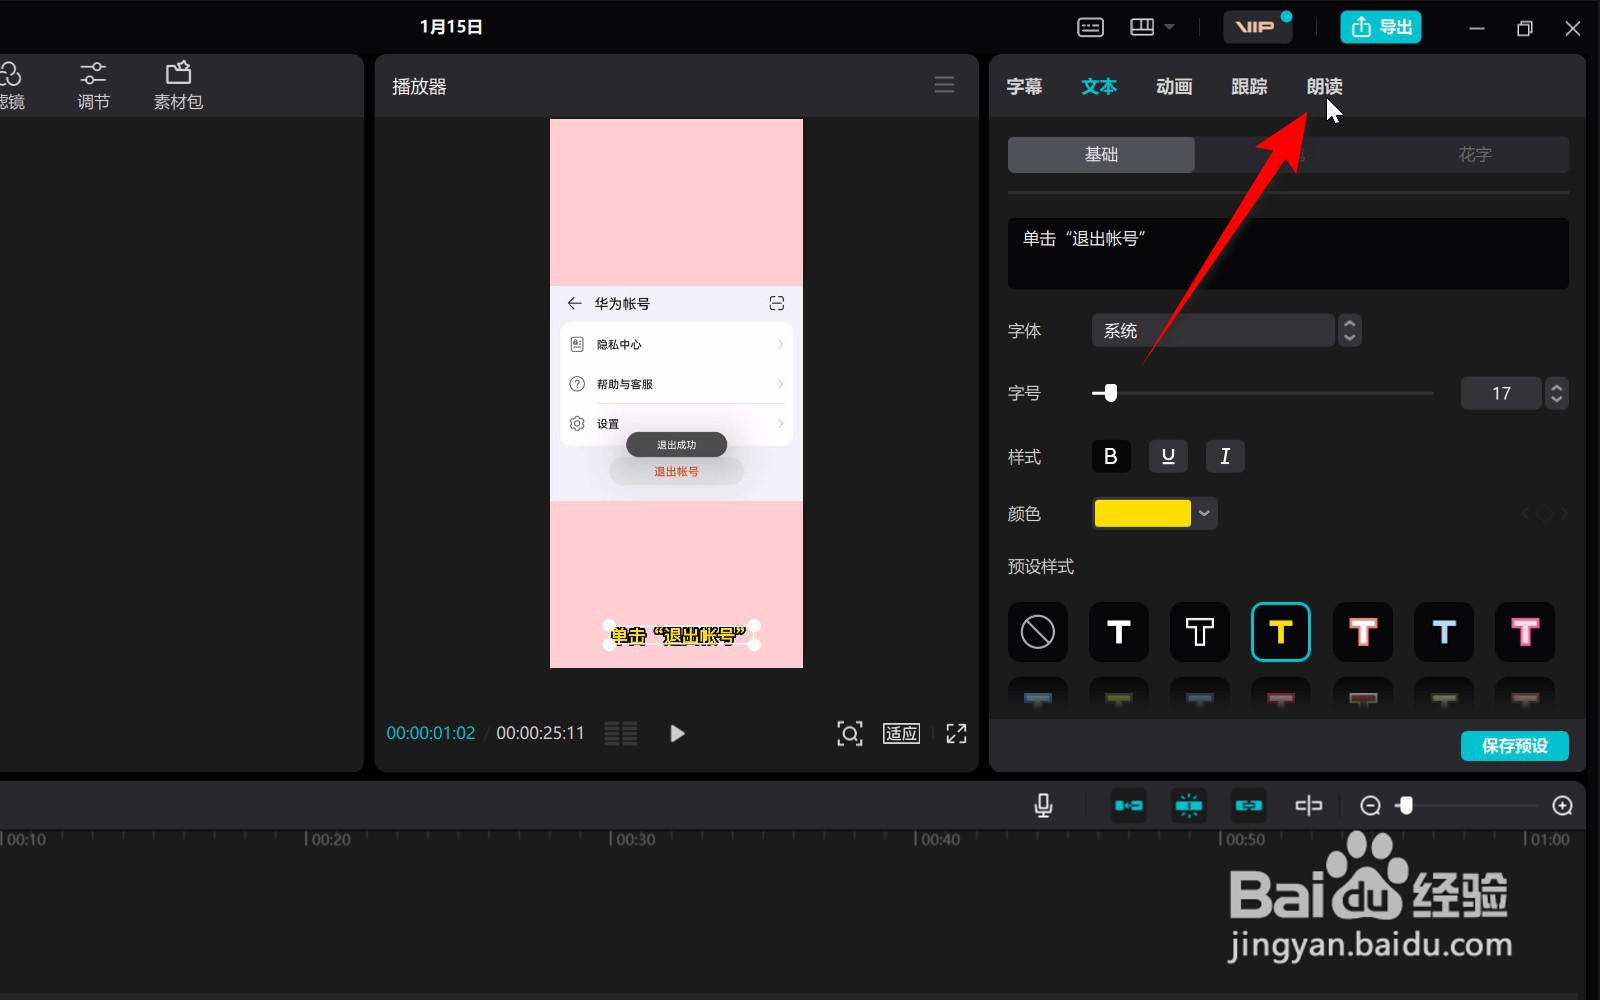Restore down the application window
The height and width of the screenshot is (1000, 1600).
click(1524, 28)
